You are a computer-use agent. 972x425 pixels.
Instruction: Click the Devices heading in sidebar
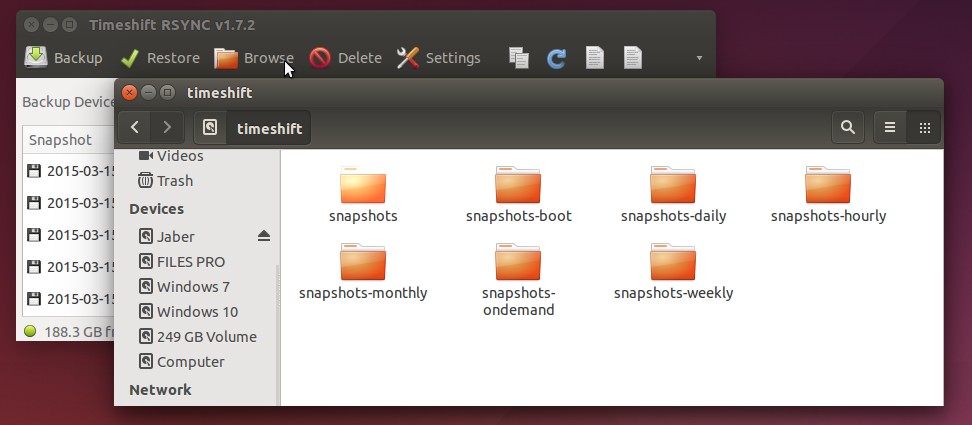click(x=156, y=209)
